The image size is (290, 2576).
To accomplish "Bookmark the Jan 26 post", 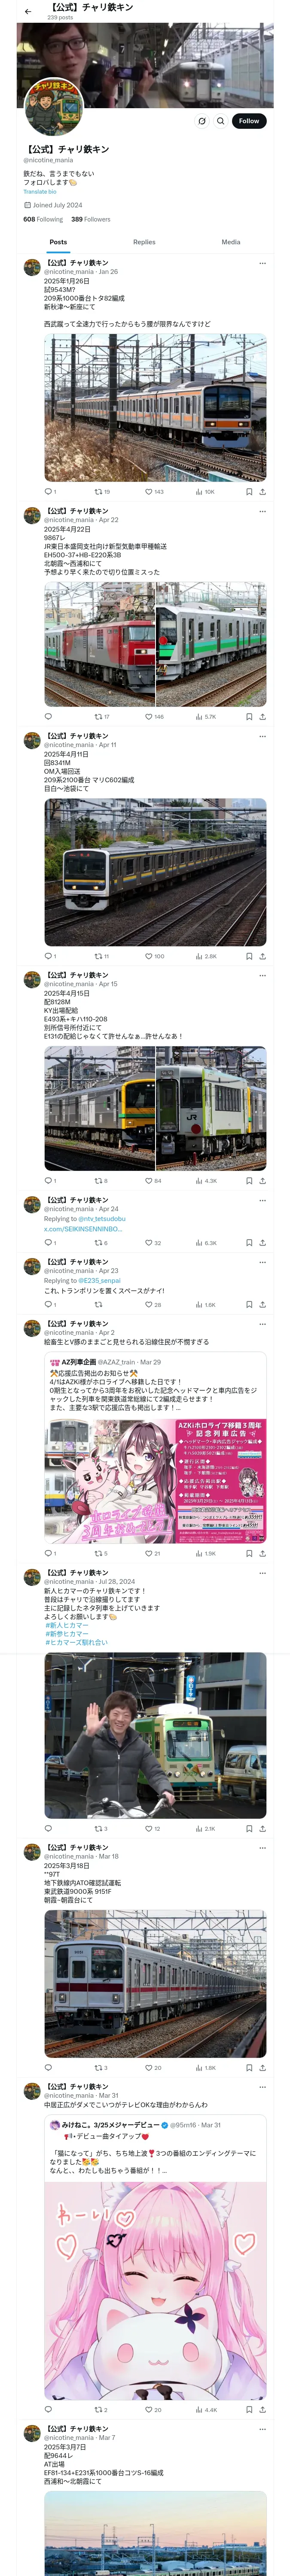I will (249, 492).
